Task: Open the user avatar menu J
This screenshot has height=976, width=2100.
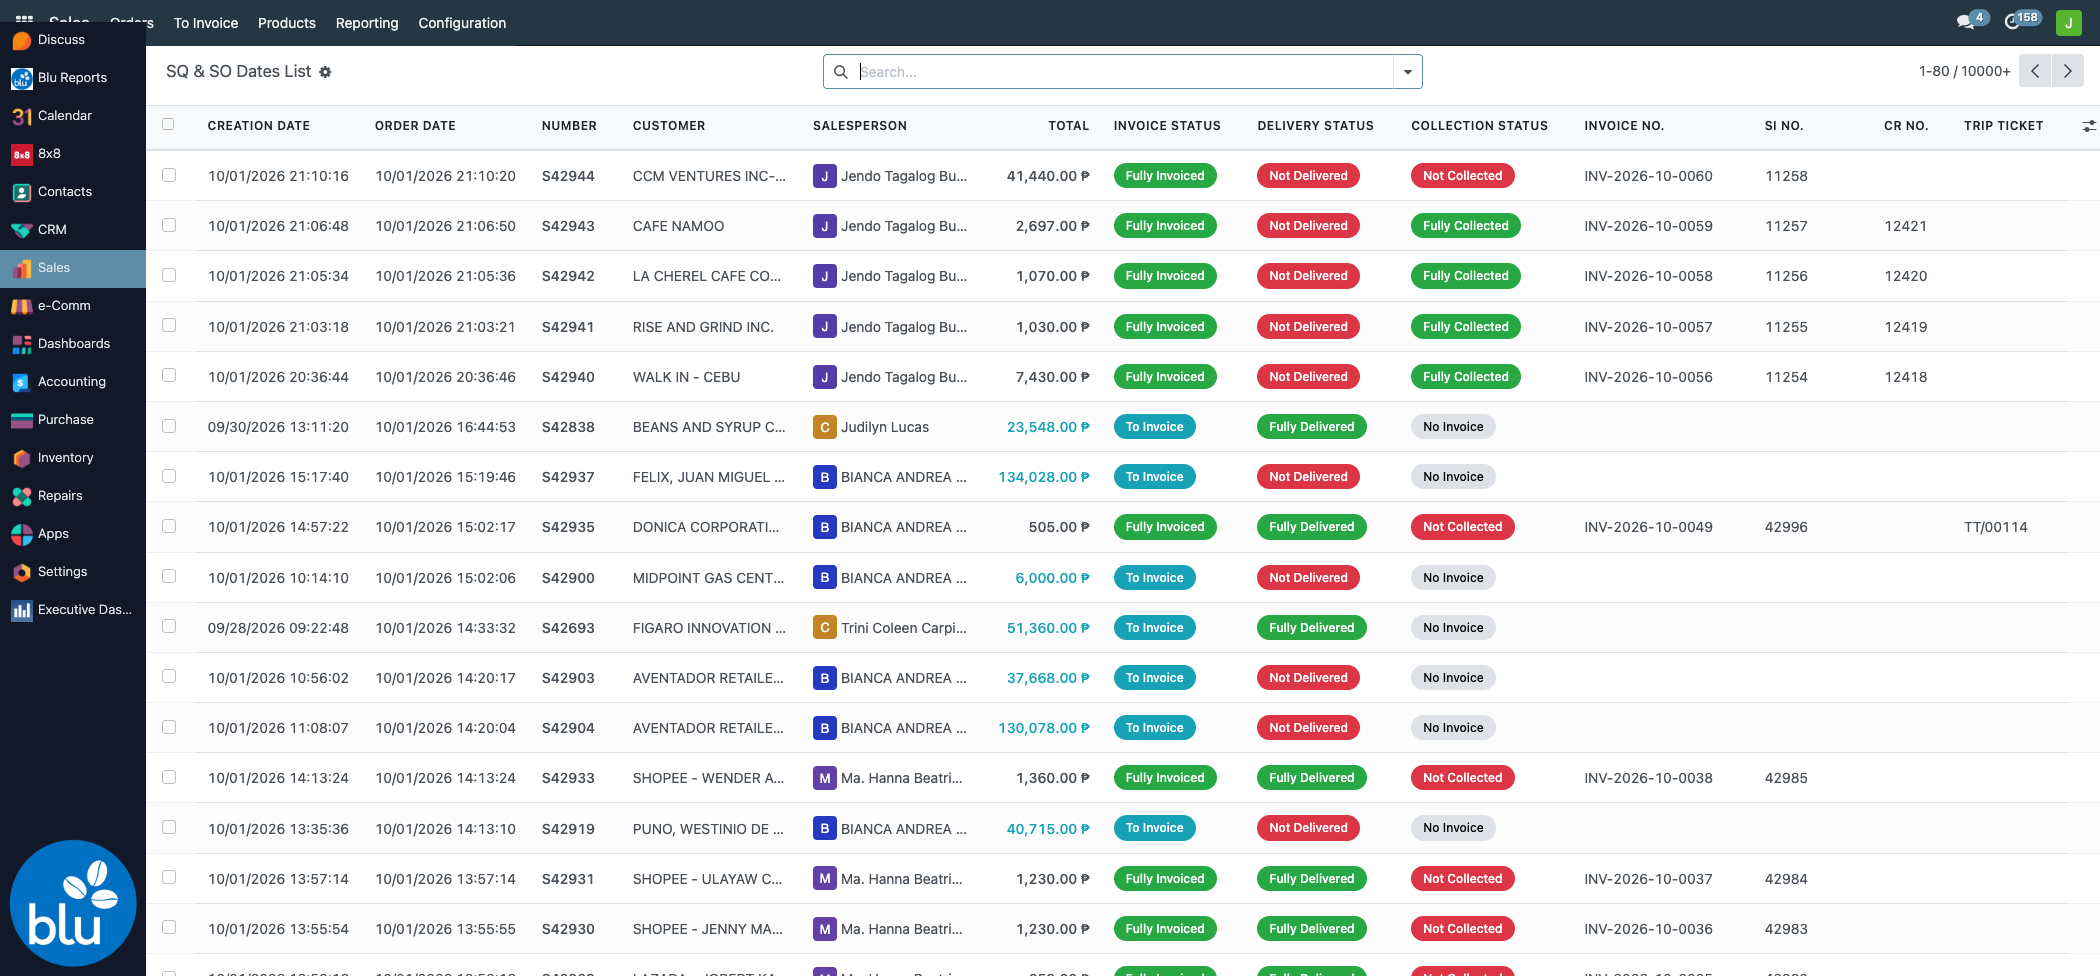Action: coord(2069,22)
